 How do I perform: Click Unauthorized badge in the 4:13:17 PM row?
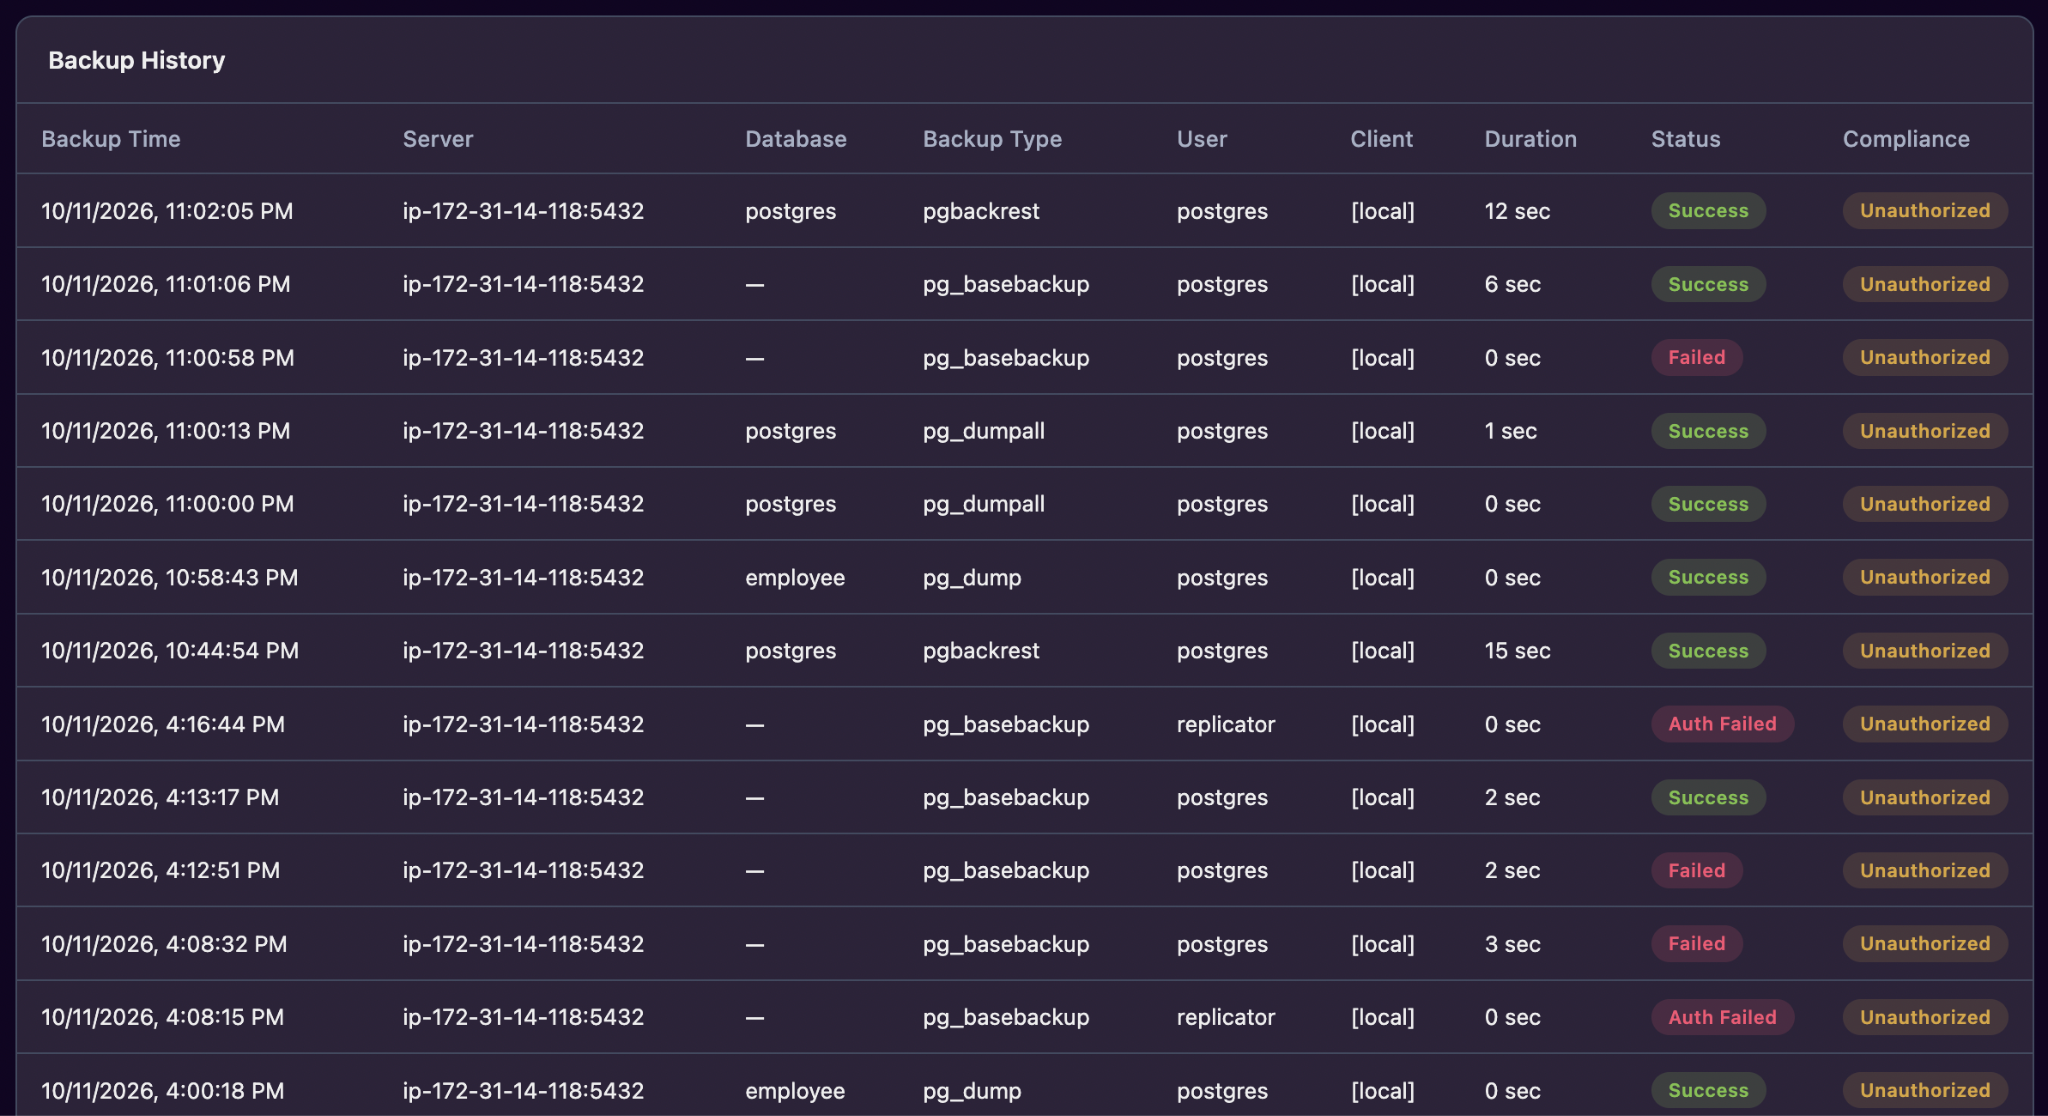coord(1925,797)
